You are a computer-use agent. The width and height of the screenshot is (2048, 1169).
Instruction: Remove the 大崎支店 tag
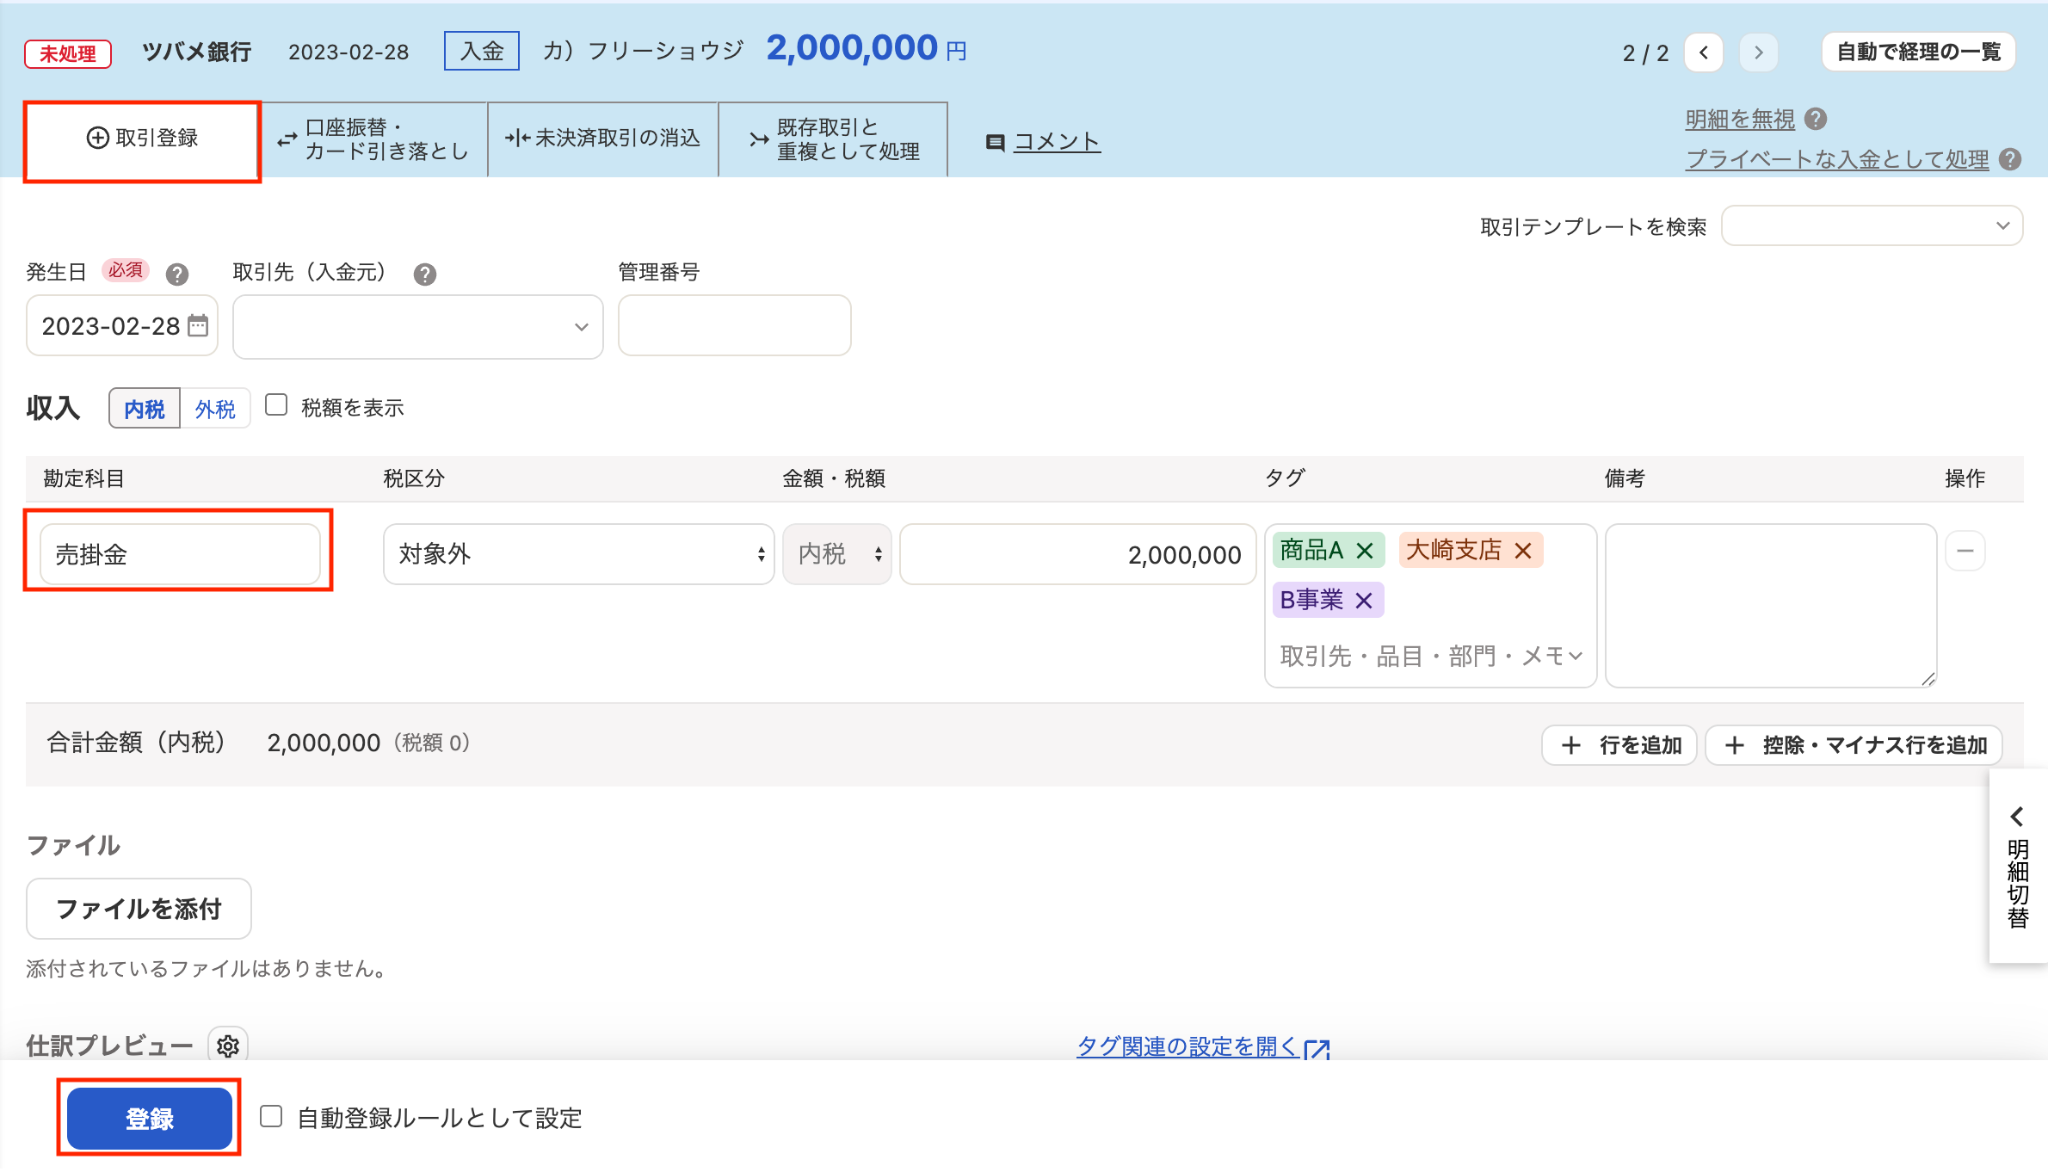pos(1523,550)
